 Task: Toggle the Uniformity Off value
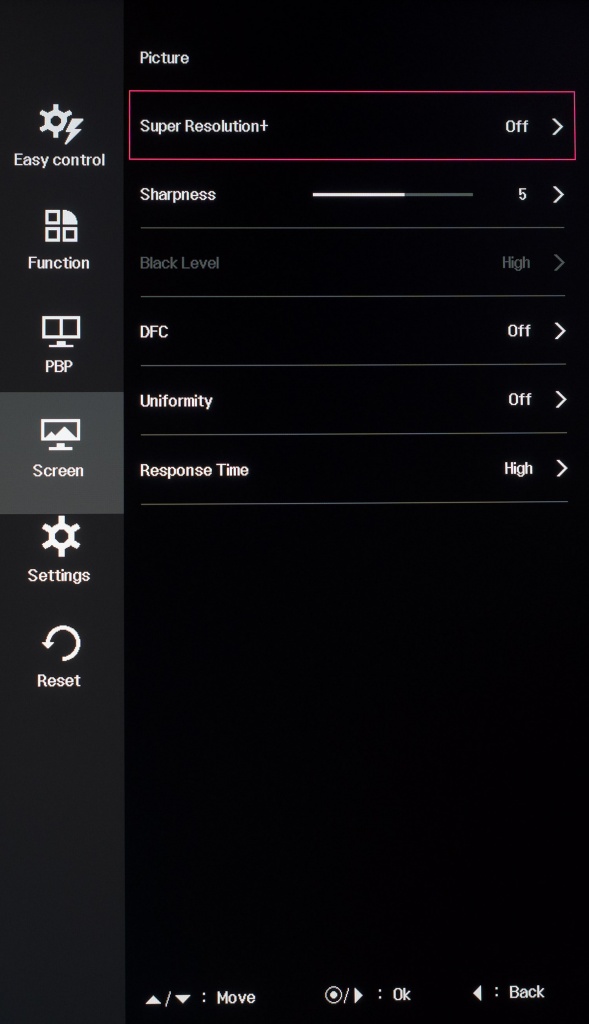(x=520, y=399)
